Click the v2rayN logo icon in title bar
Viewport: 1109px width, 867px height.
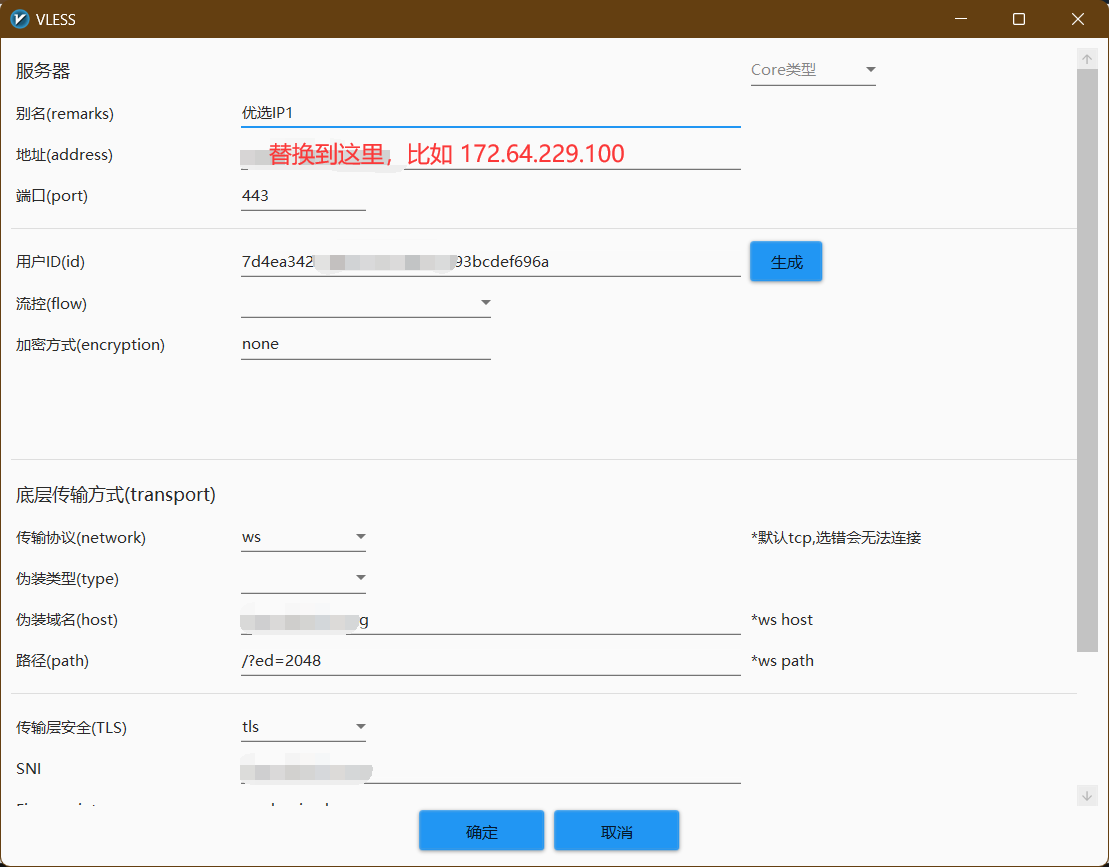[x=20, y=19]
